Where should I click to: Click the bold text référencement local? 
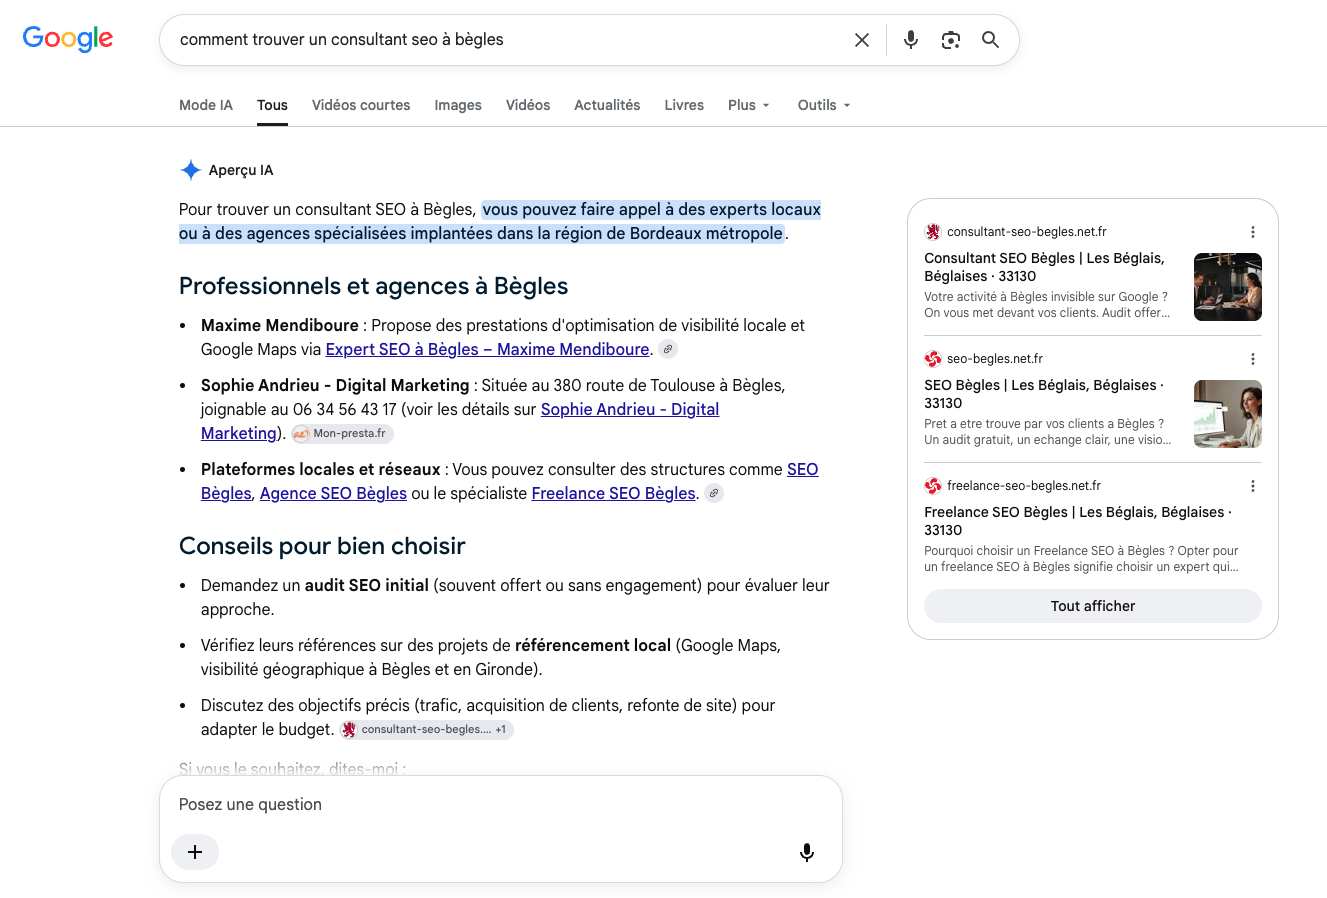(x=593, y=646)
